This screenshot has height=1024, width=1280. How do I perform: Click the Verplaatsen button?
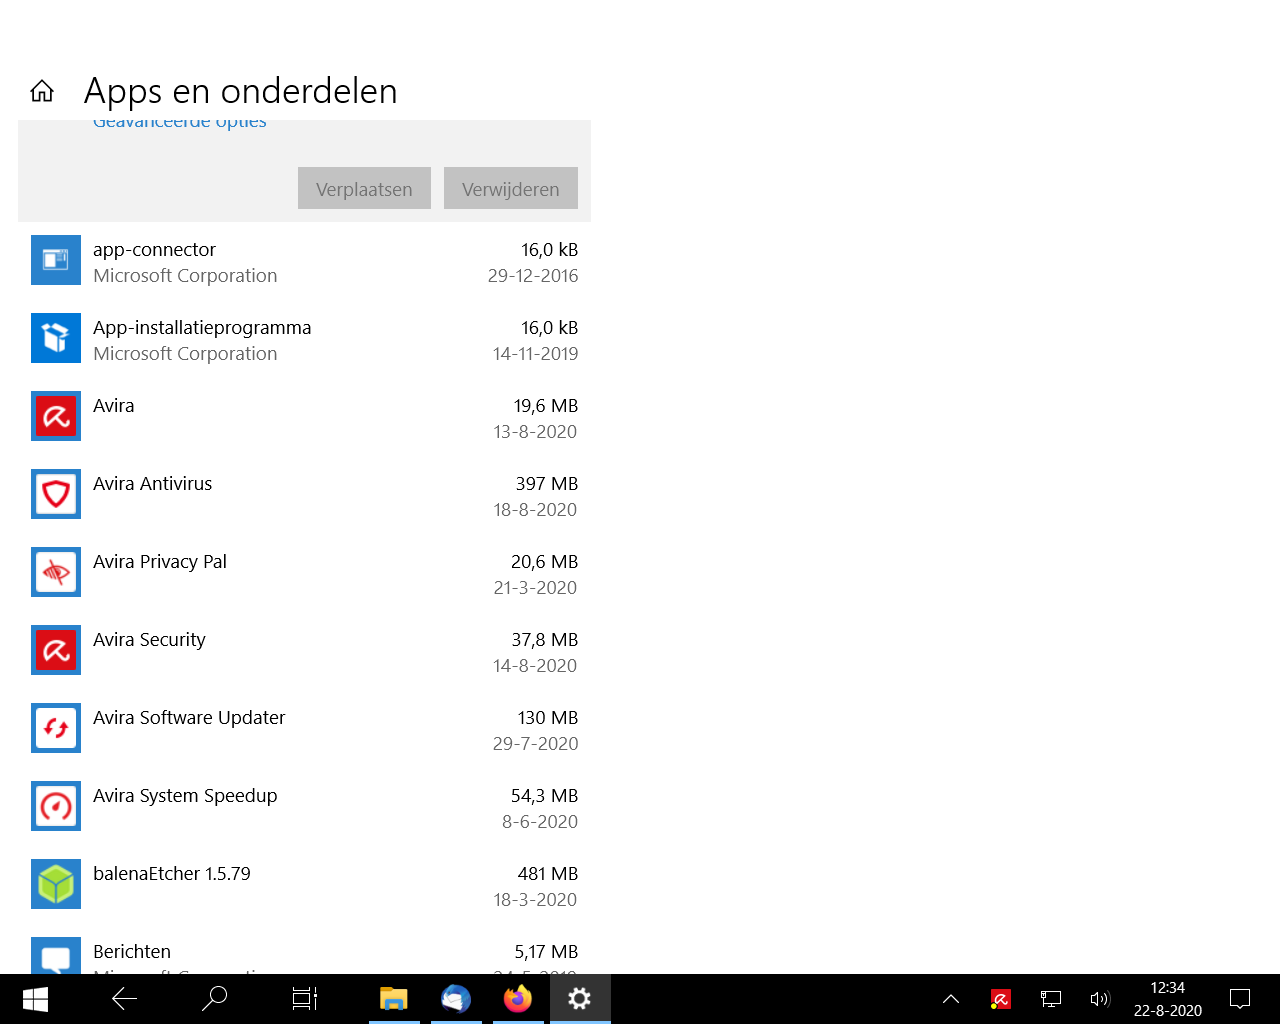point(364,188)
